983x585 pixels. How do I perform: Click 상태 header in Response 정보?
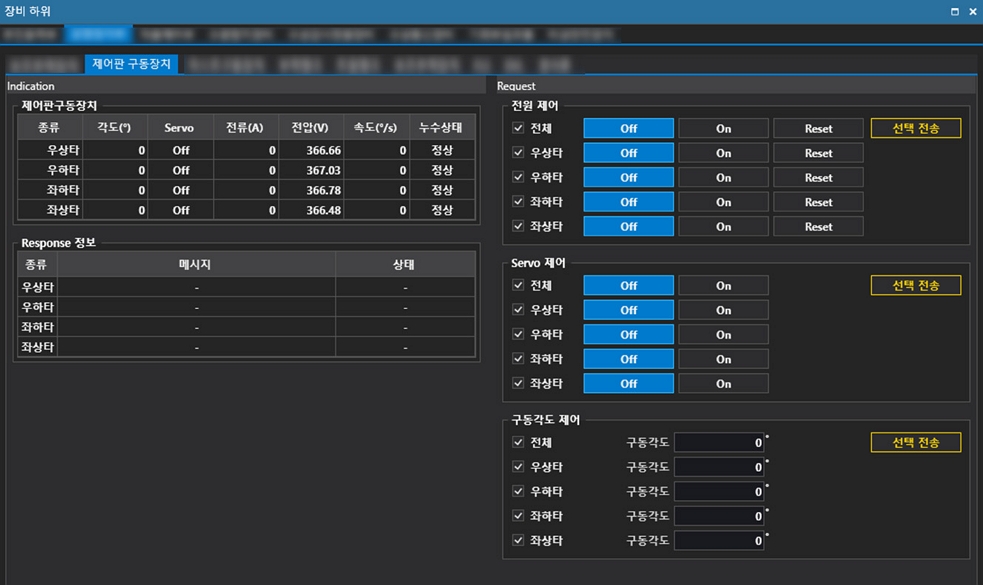[x=404, y=264]
